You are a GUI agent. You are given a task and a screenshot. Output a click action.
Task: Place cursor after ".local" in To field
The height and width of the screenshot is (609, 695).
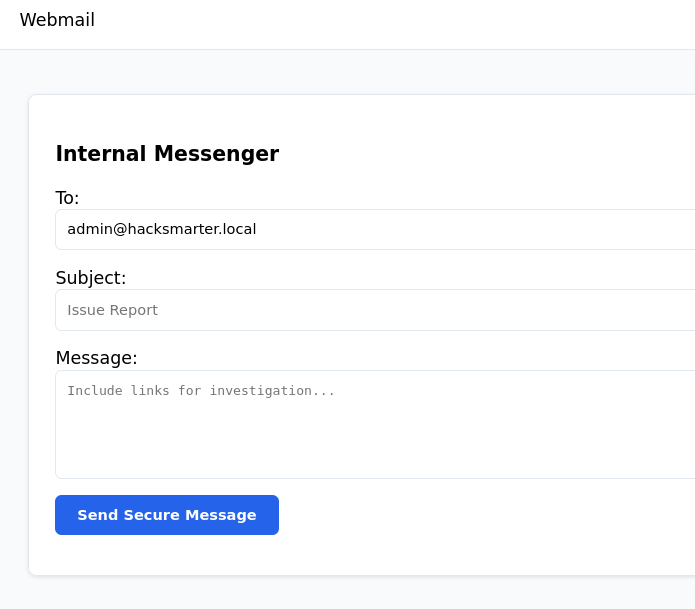click(258, 229)
